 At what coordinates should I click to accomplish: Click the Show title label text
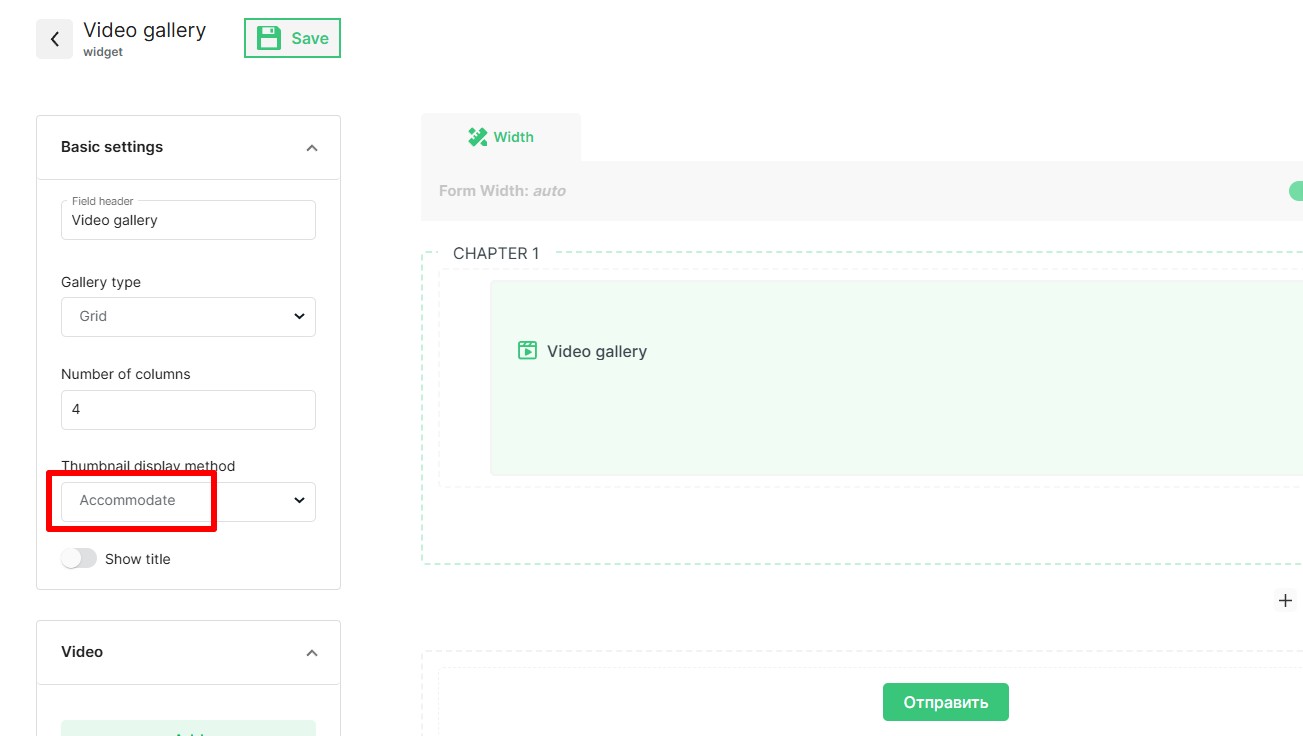pyautogui.click(x=137, y=559)
